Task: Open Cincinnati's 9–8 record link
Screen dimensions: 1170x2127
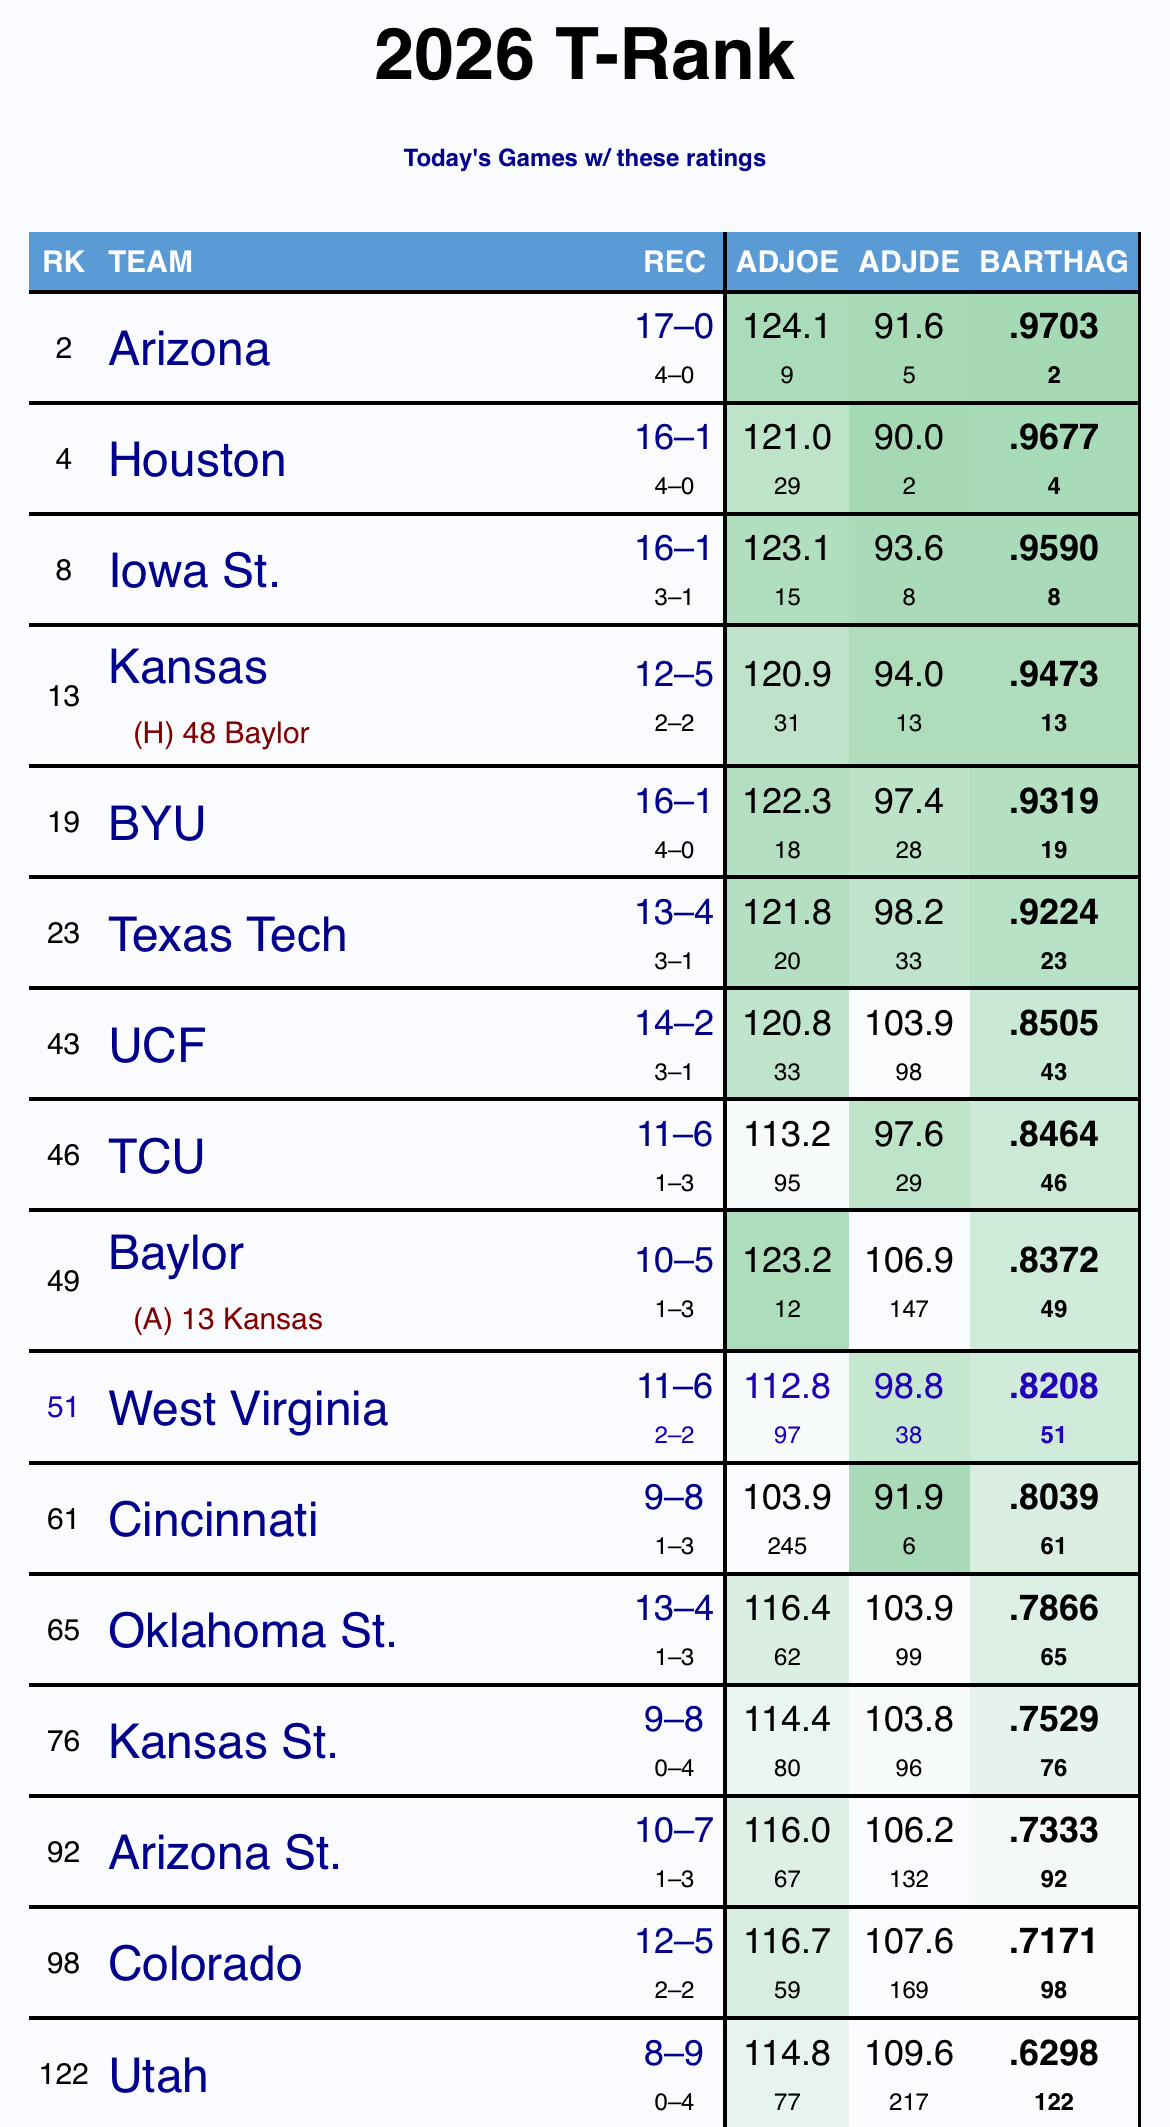Action: click(x=673, y=1497)
